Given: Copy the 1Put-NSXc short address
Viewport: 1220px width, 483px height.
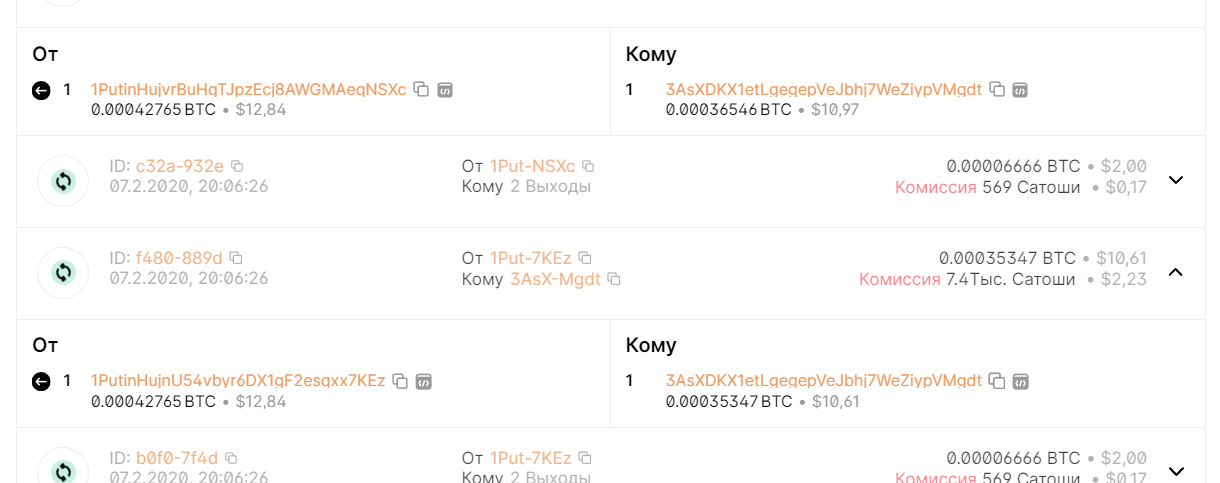Looking at the screenshot, I should [x=588, y=166].
